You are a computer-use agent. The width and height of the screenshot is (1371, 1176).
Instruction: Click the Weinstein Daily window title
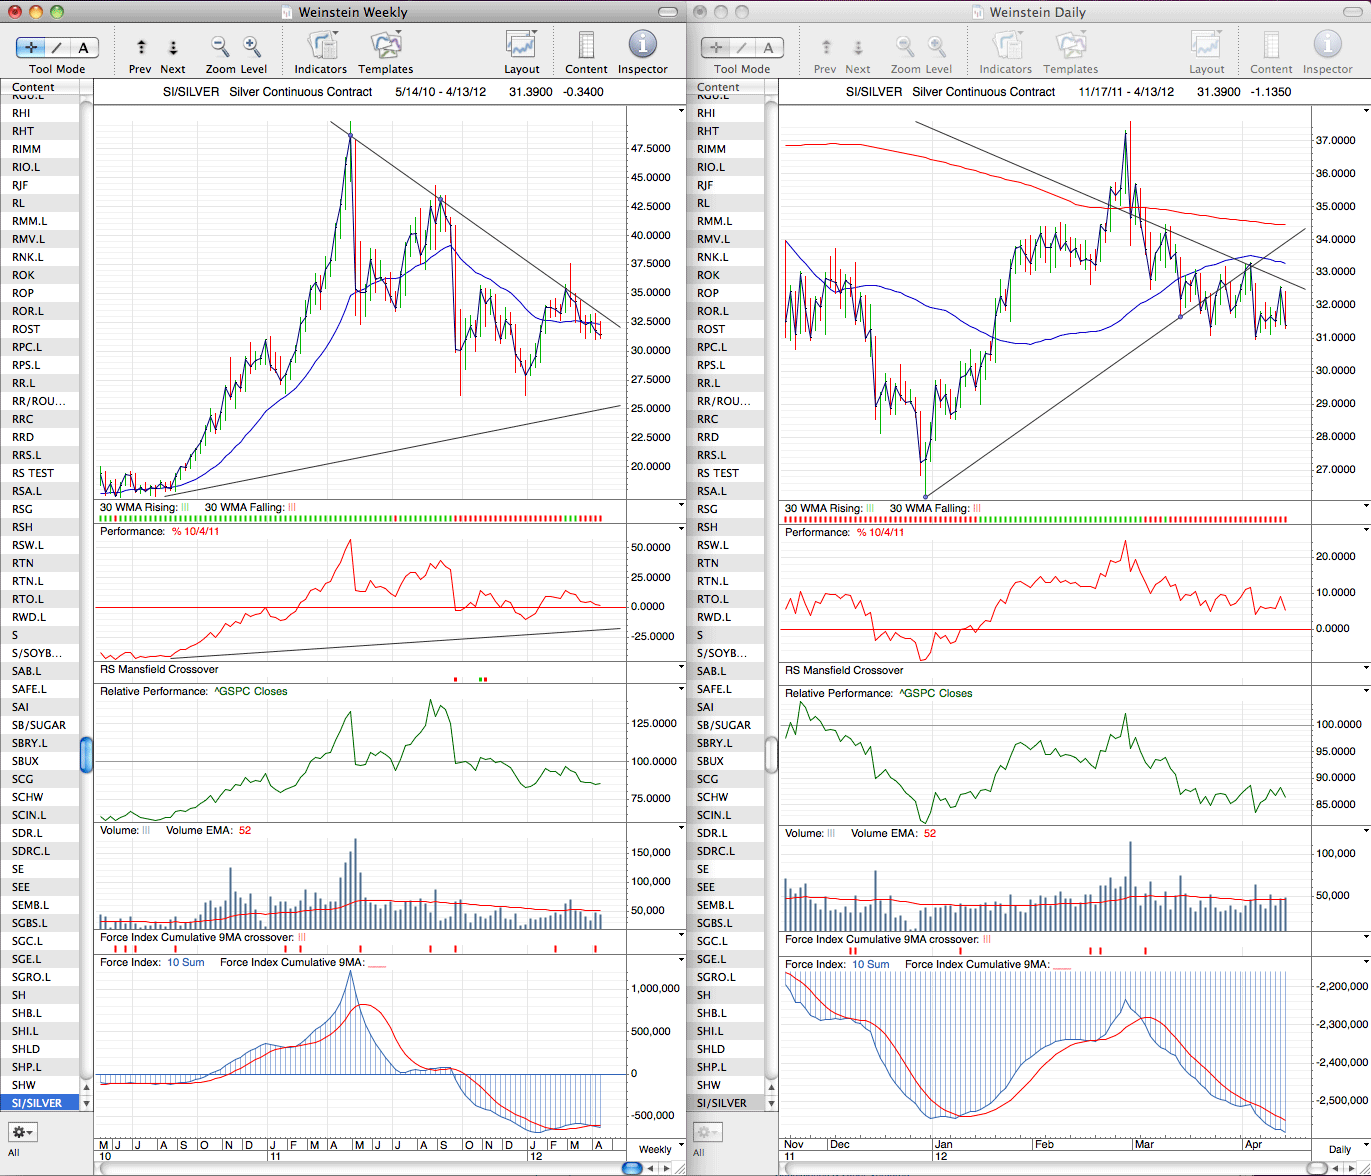pyautogui.click(x=1037, y=12)
